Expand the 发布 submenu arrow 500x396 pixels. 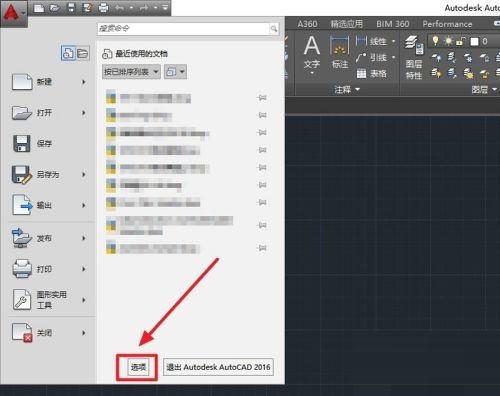click(x=84, y=238)
